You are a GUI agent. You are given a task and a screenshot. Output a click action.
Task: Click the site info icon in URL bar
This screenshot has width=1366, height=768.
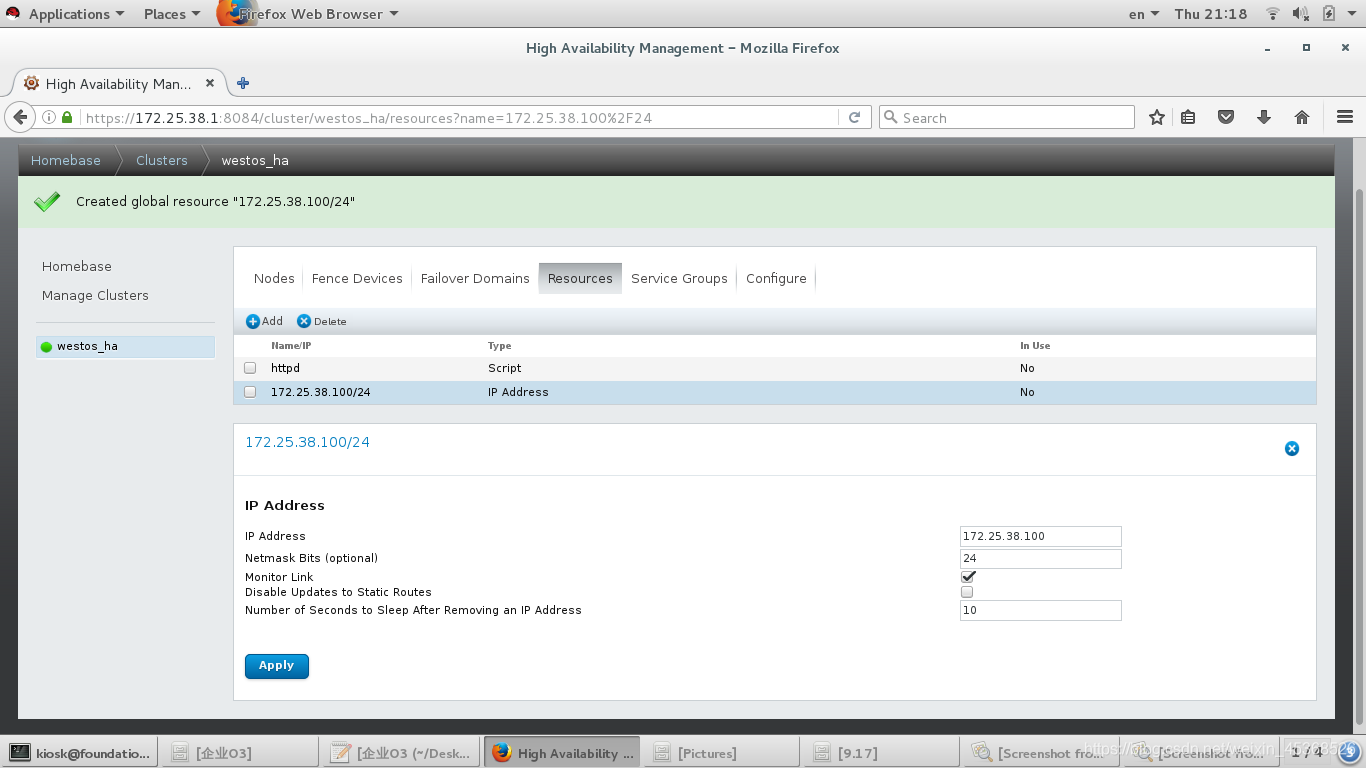(50, 117)
